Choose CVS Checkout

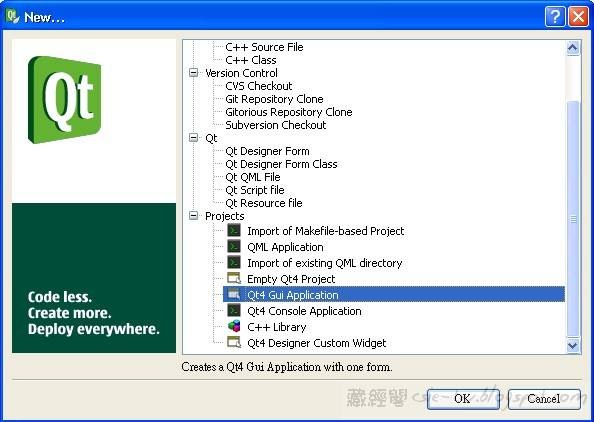258,86
